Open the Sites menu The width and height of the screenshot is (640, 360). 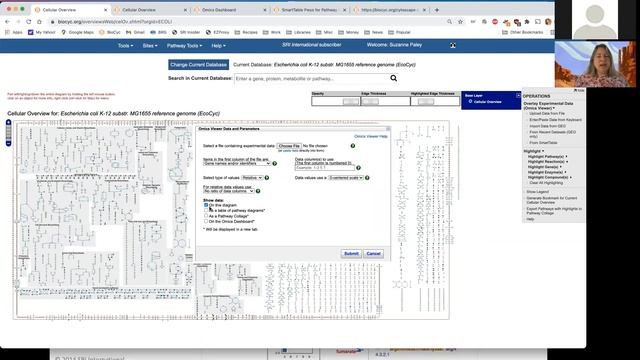pos(150,46)
